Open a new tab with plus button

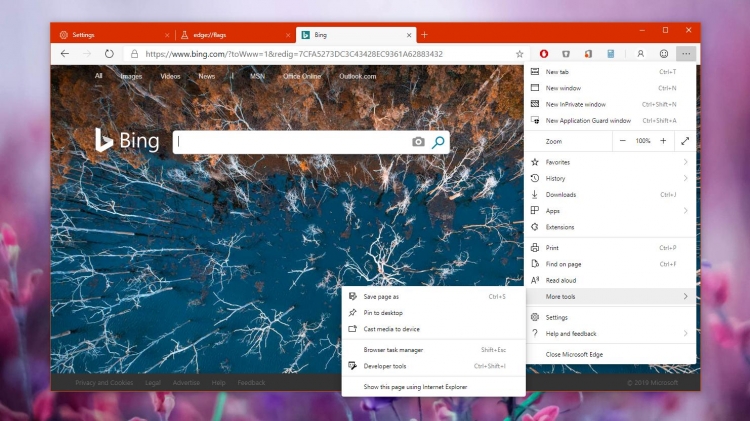point(424,34)
